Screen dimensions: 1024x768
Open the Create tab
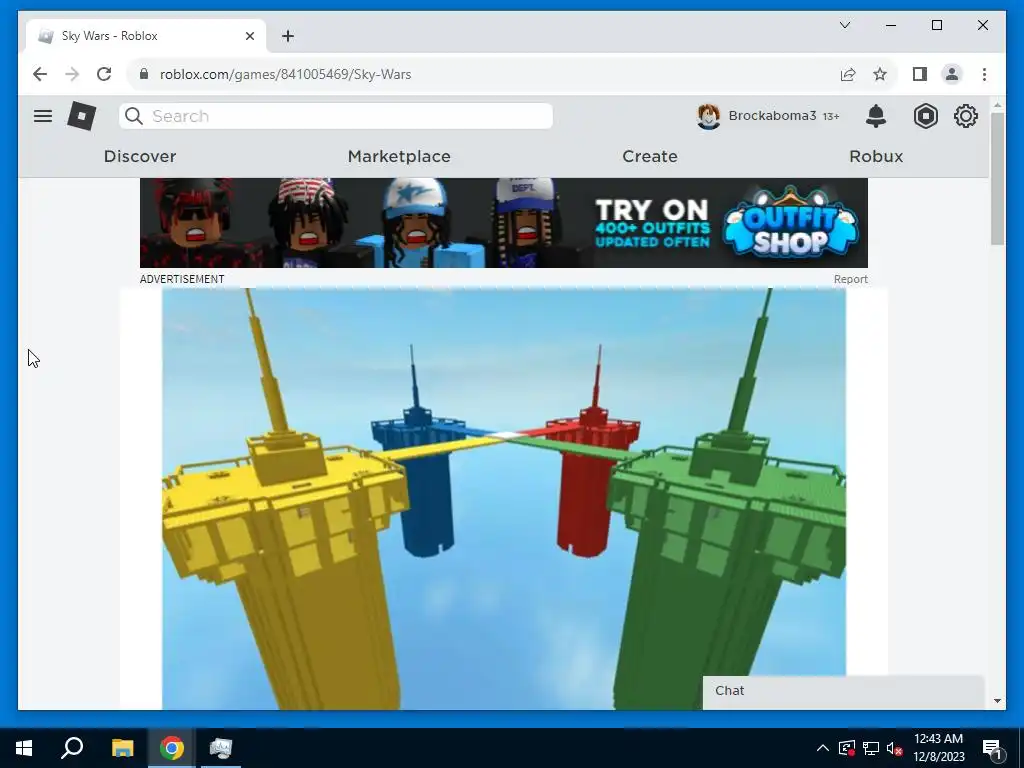(650, 157)
